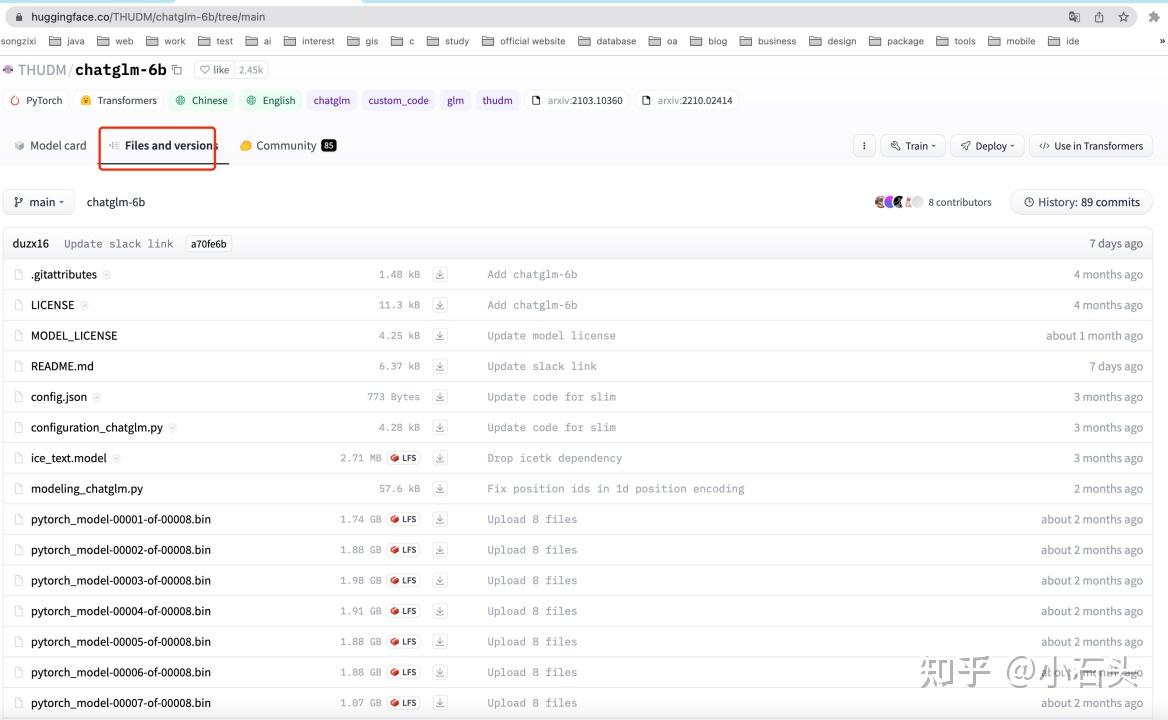Open the arxiv:2210.02414 paper link
1168x720 pixels.
coord(693,100)
